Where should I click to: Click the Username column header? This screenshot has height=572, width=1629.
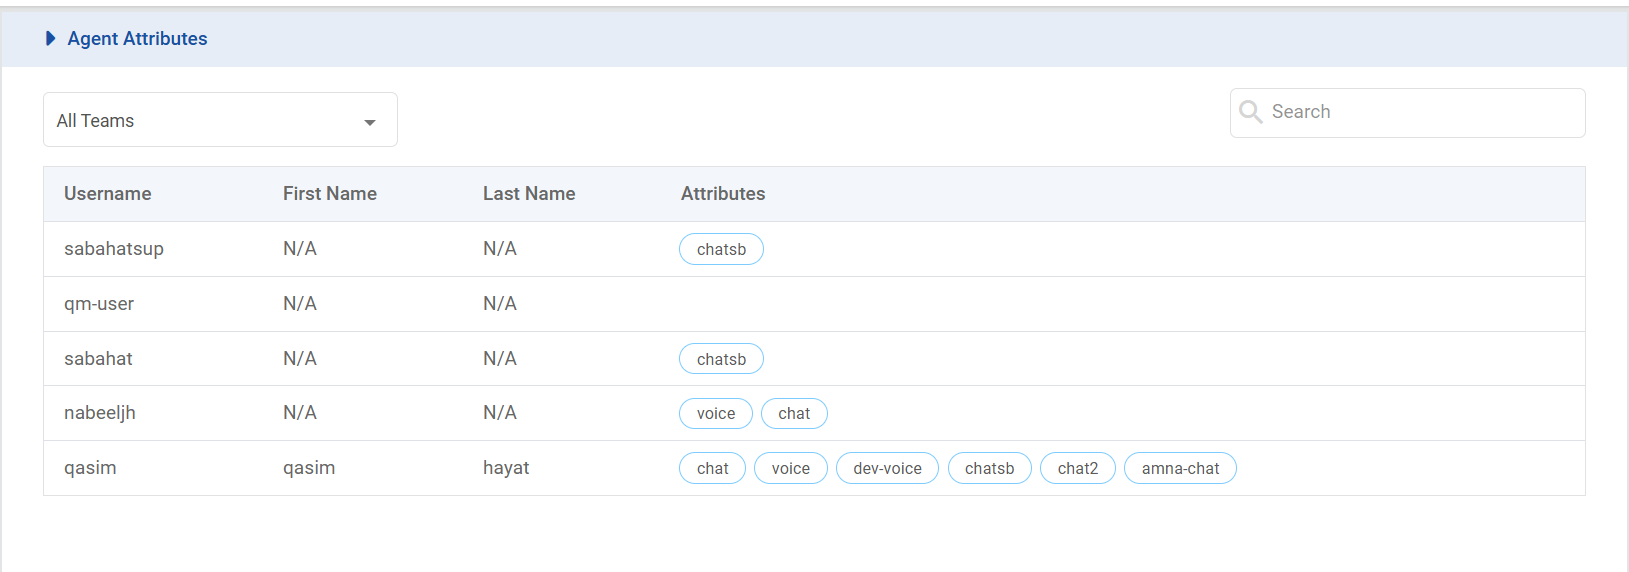108,194
